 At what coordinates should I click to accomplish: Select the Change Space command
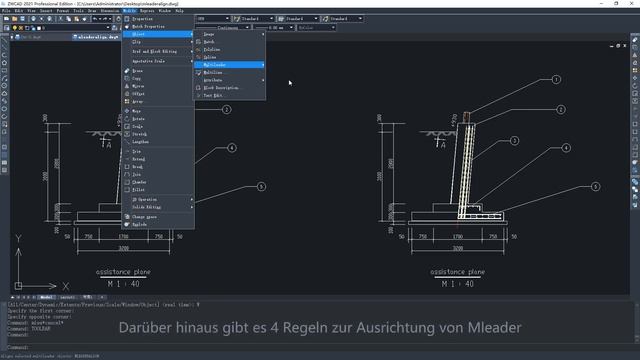pyautogui.click(x=158, y=217)
